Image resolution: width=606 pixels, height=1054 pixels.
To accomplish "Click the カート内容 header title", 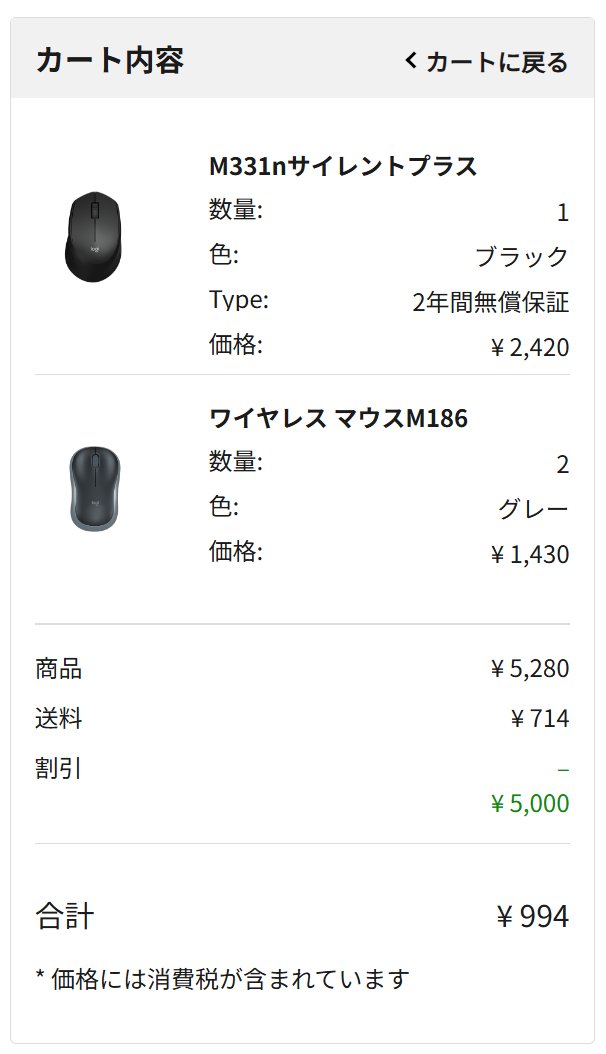I will click(109, 60).
